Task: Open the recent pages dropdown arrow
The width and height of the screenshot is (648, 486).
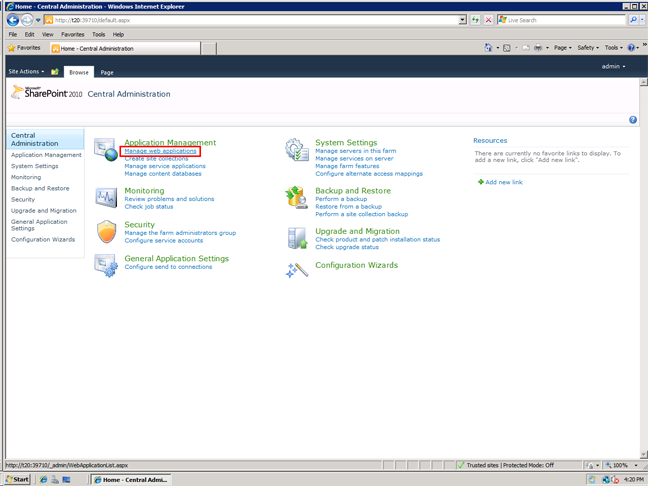Action: point(38,20)
